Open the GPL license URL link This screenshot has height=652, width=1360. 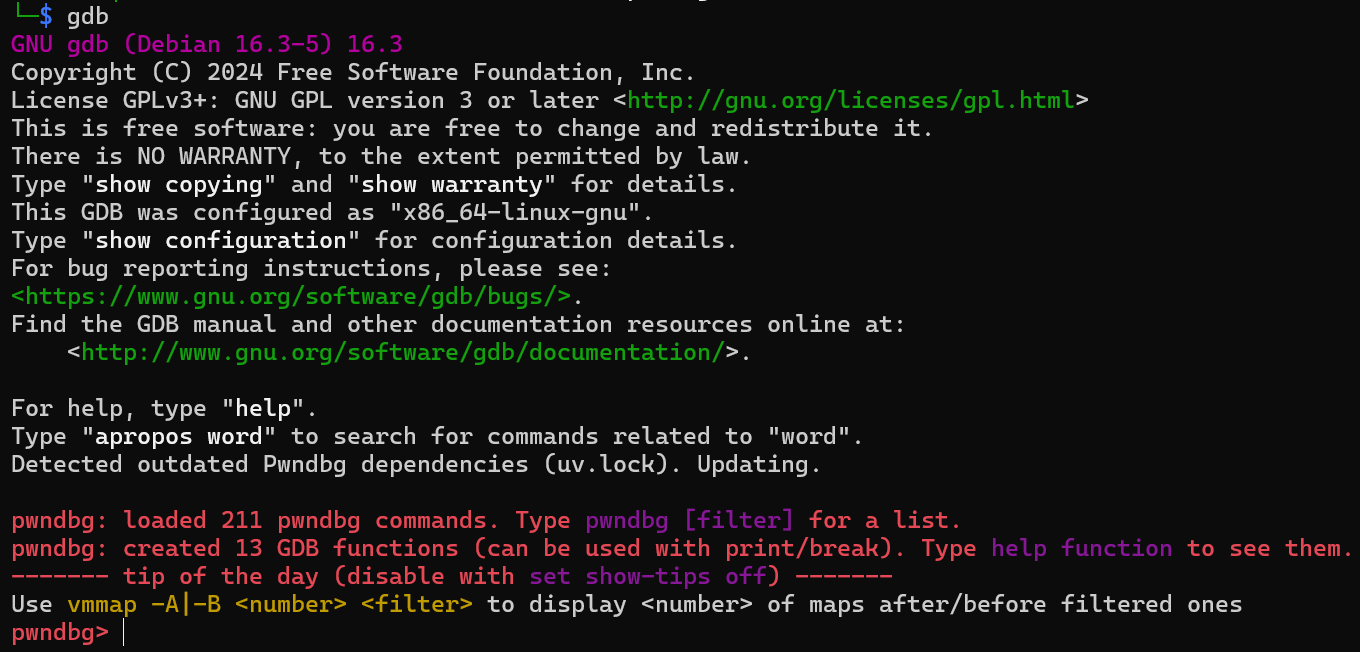(x=850, y=100)
